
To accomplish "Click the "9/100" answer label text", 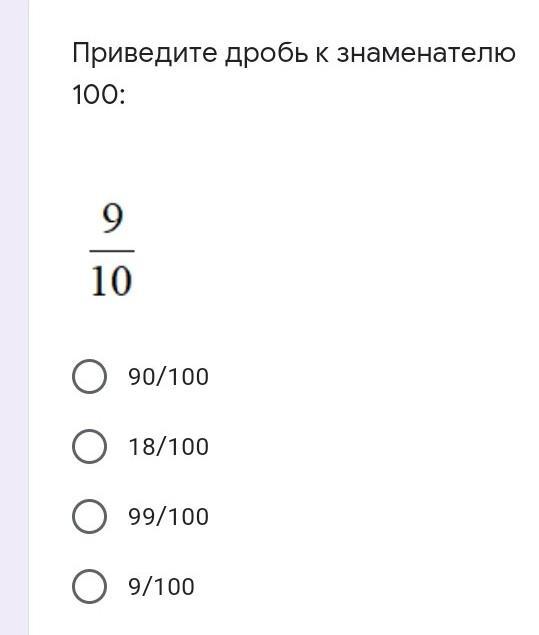I will [x=161, y=587].
